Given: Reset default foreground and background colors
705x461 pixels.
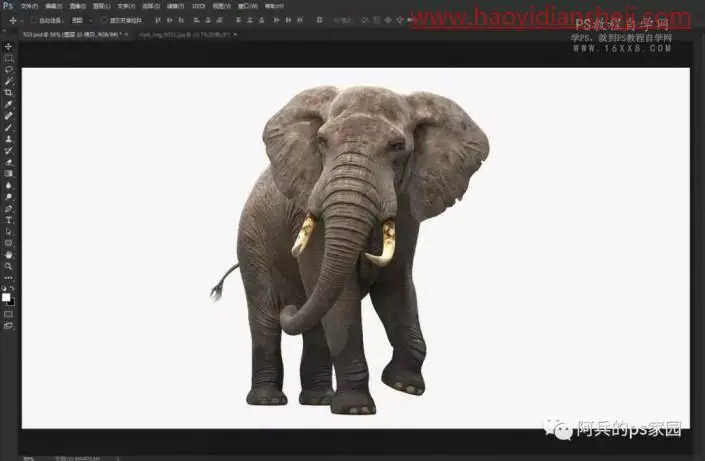Looking at the screenshot, I should (x=4, y=288).
